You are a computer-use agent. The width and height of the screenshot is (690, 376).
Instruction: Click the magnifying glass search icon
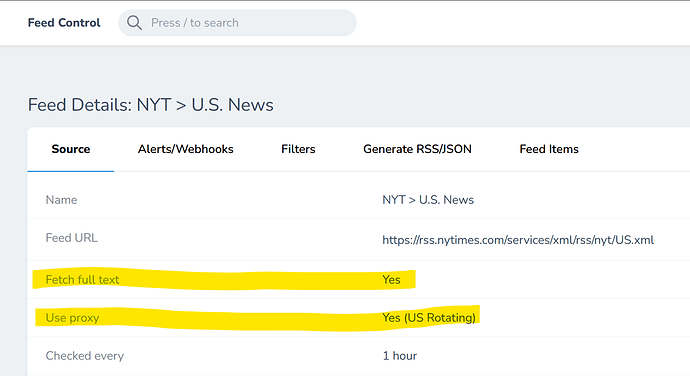(134, 23)
